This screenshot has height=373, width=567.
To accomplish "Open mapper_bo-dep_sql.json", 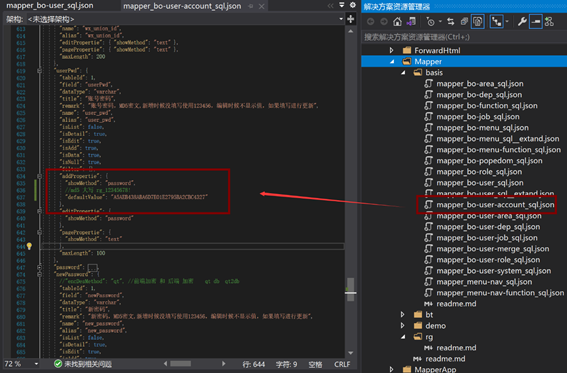I will click(x=479, y=95).
